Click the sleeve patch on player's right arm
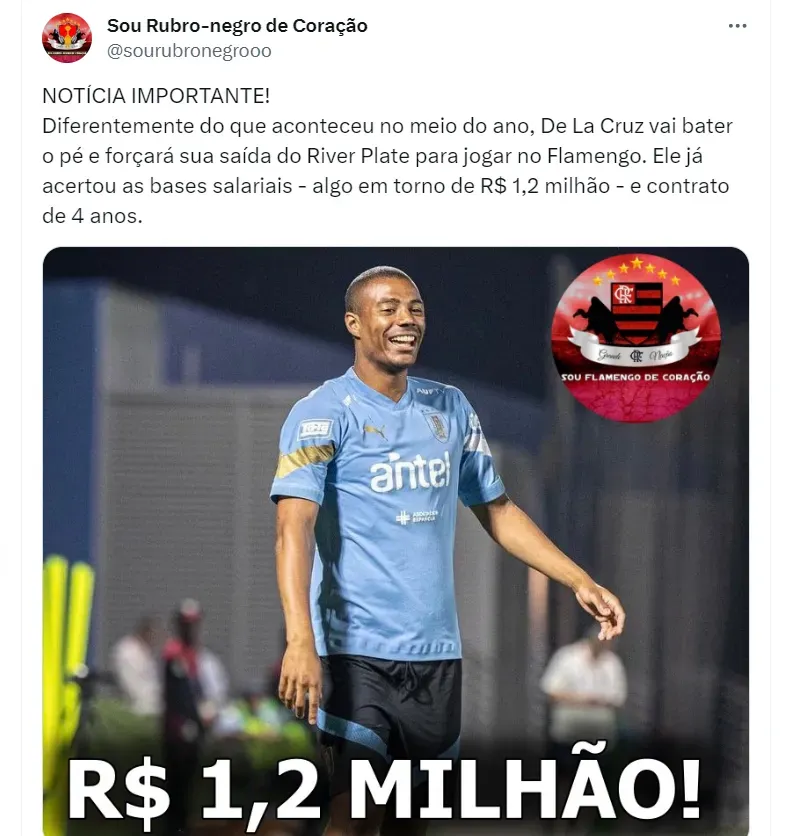The image size is (807, 836). [x=315, y=429]
